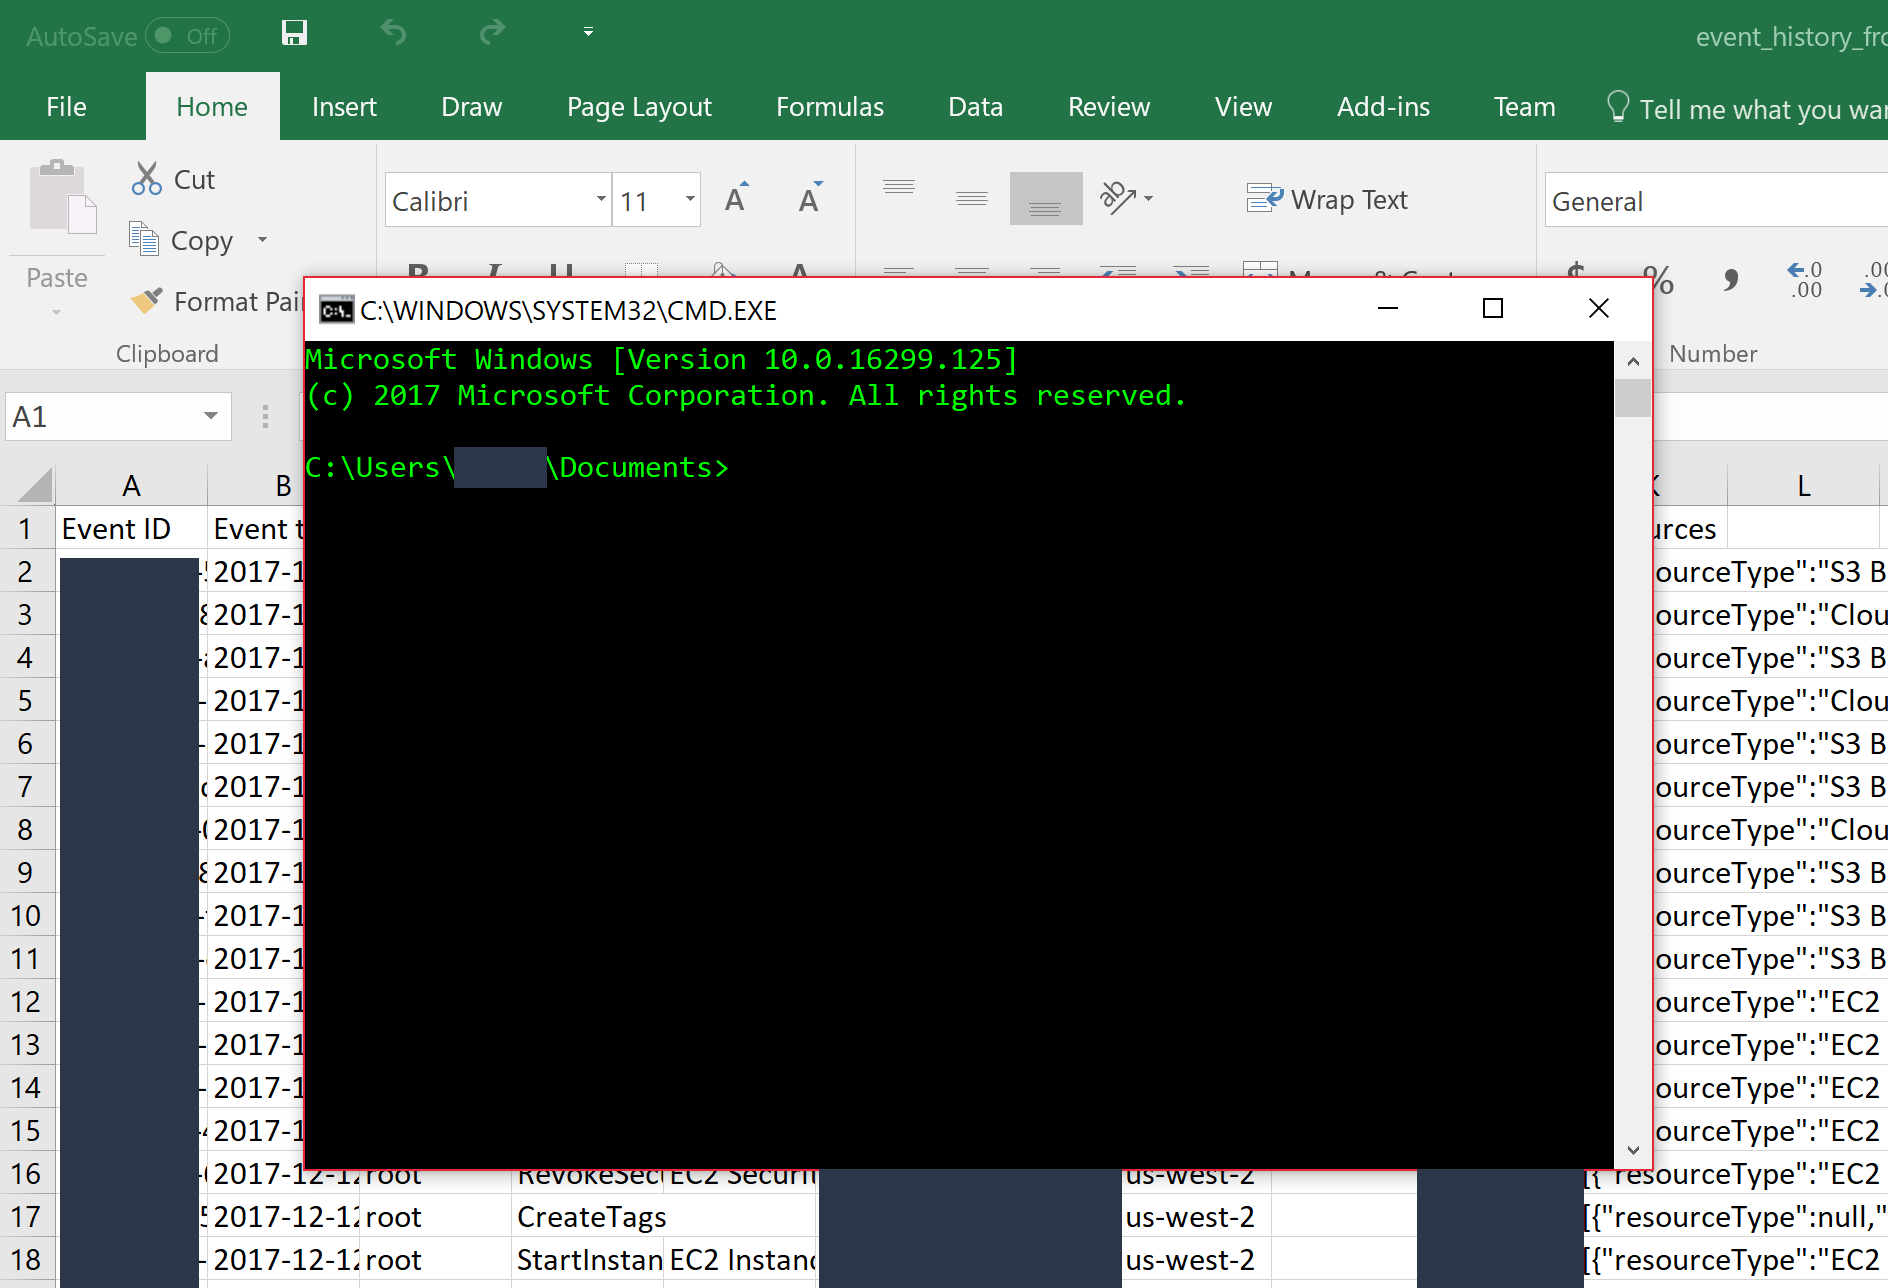Open the Calibri font dropdown
The image size is (1888, 1288).
(600, 199)
